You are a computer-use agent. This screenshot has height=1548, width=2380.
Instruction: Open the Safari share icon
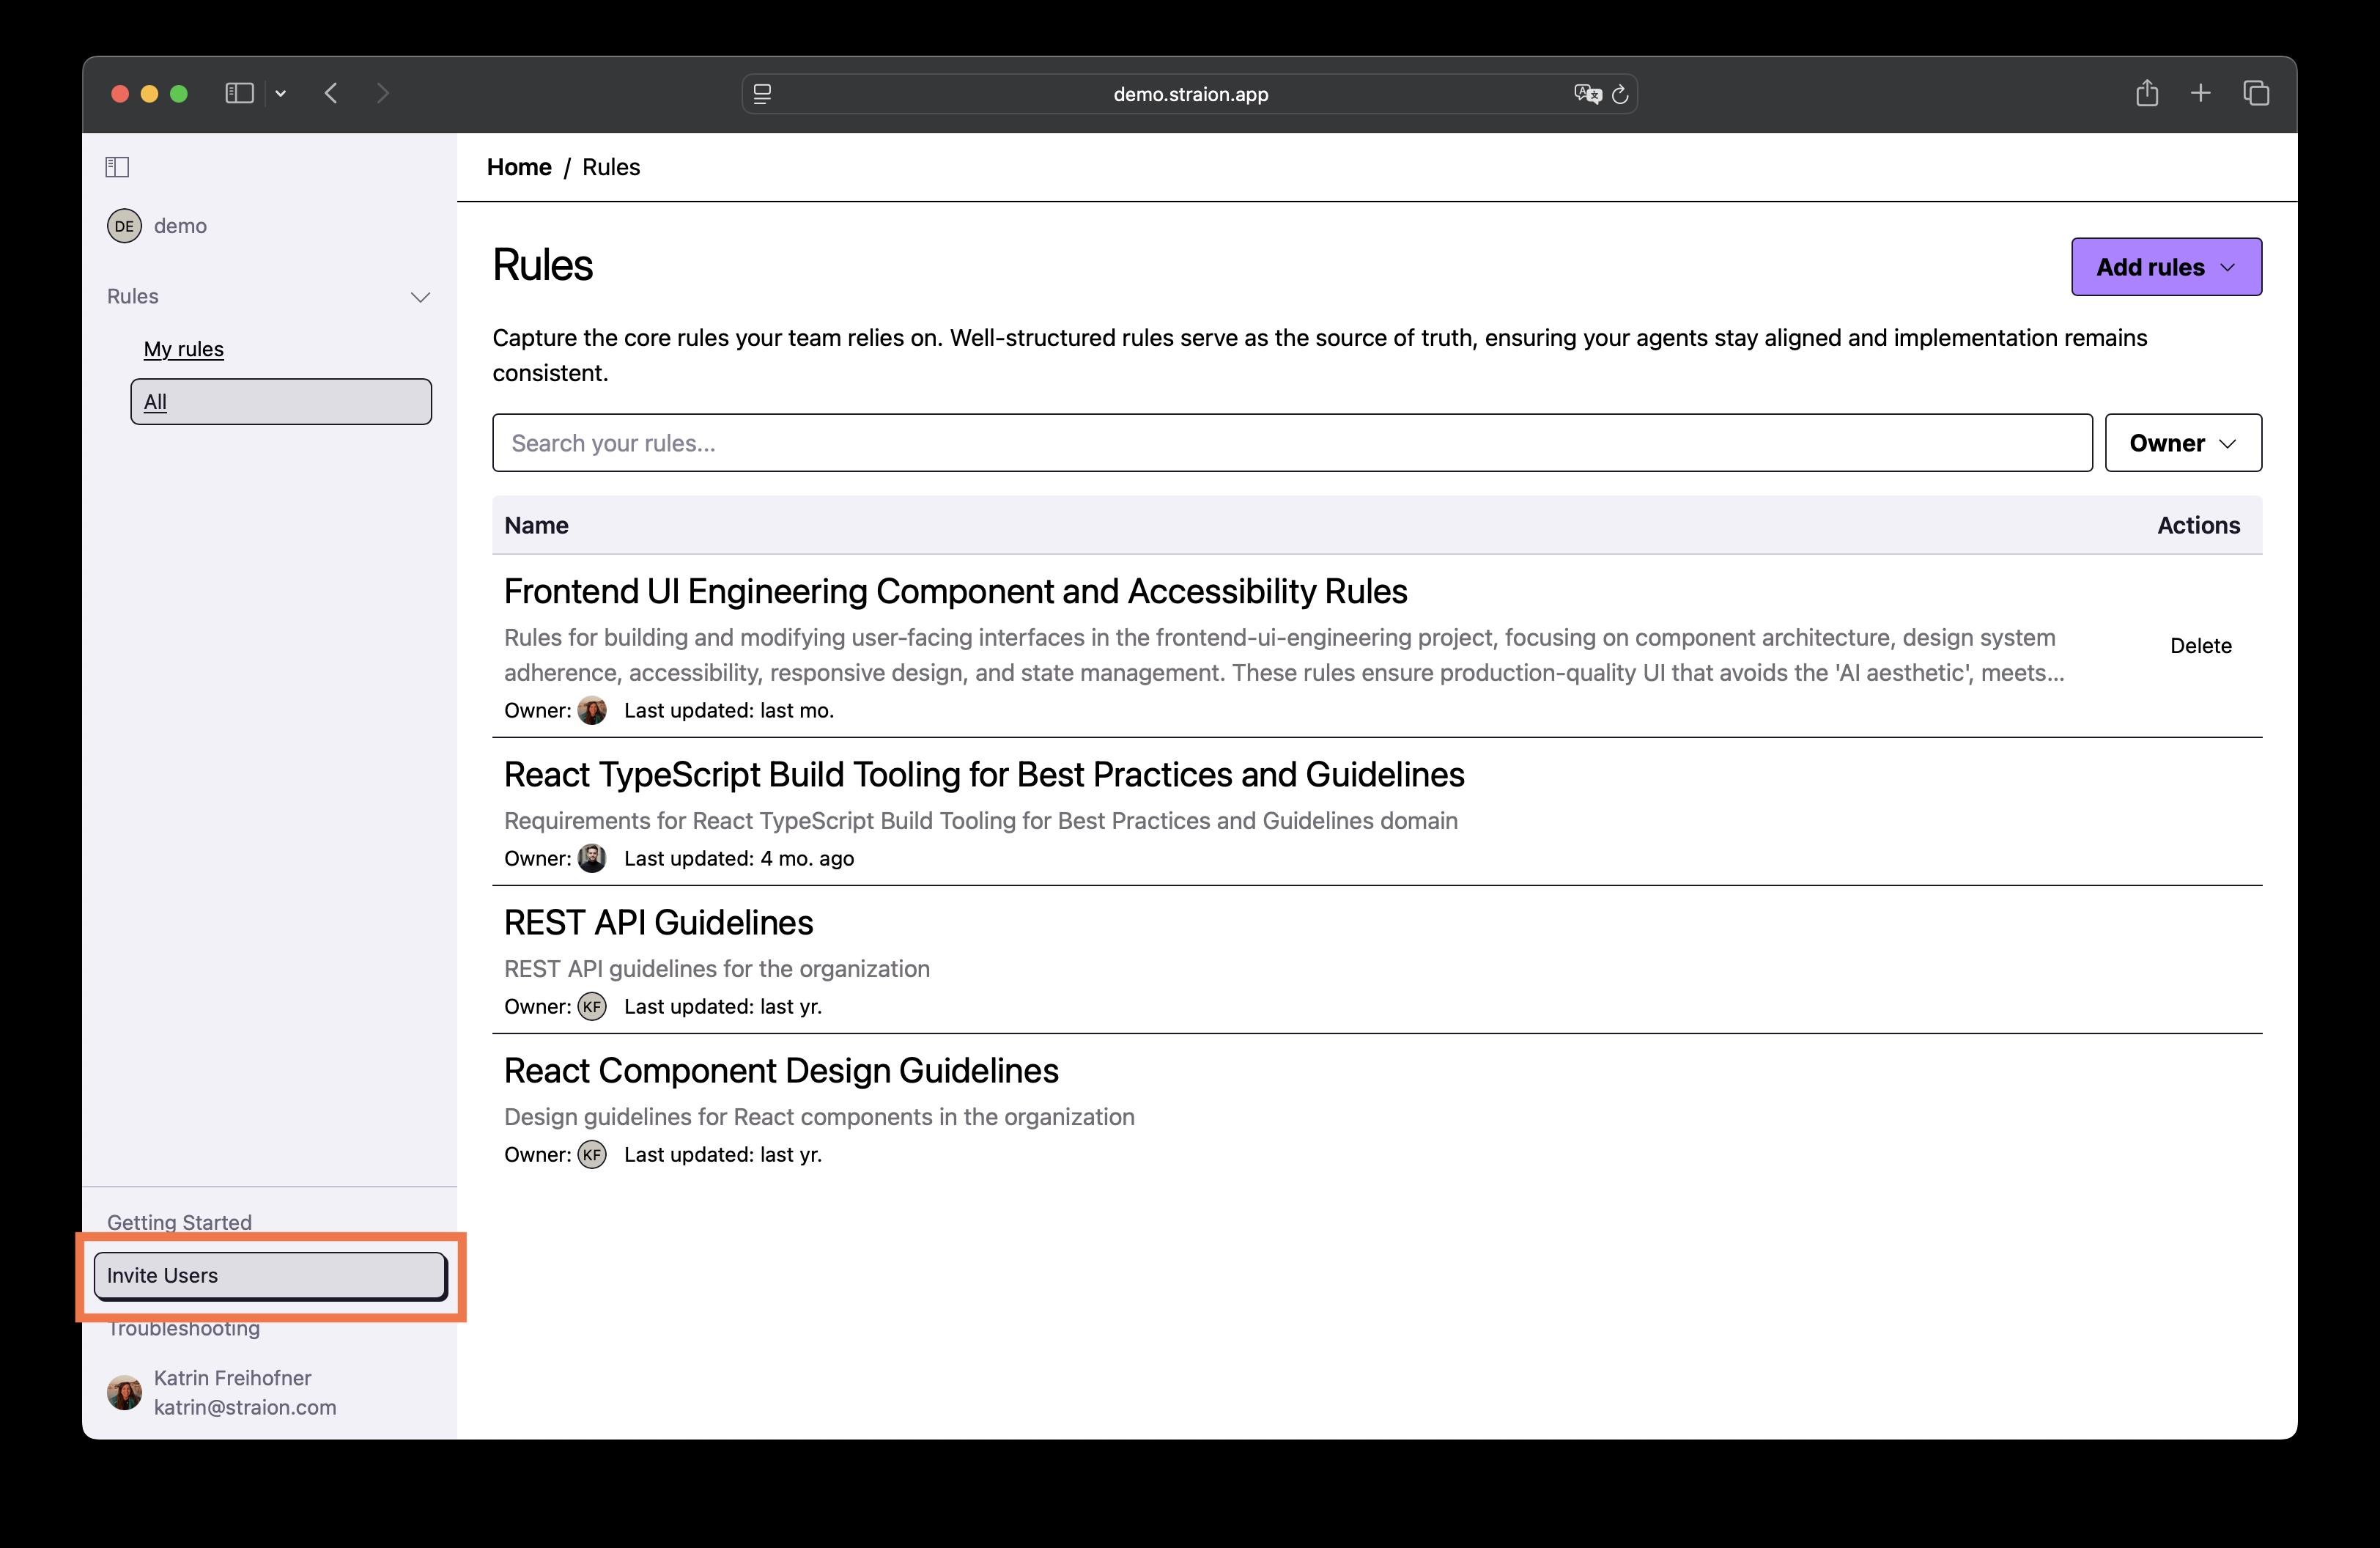pos(2147,93)
